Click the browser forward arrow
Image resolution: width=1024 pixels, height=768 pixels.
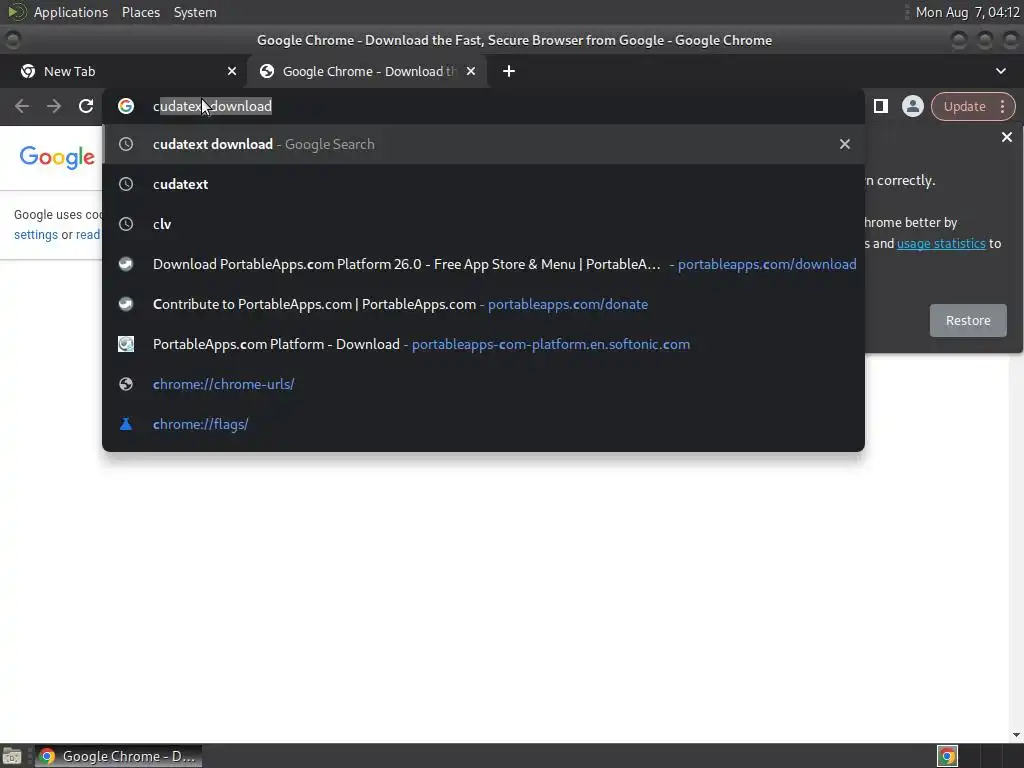[x=54, y=106]
